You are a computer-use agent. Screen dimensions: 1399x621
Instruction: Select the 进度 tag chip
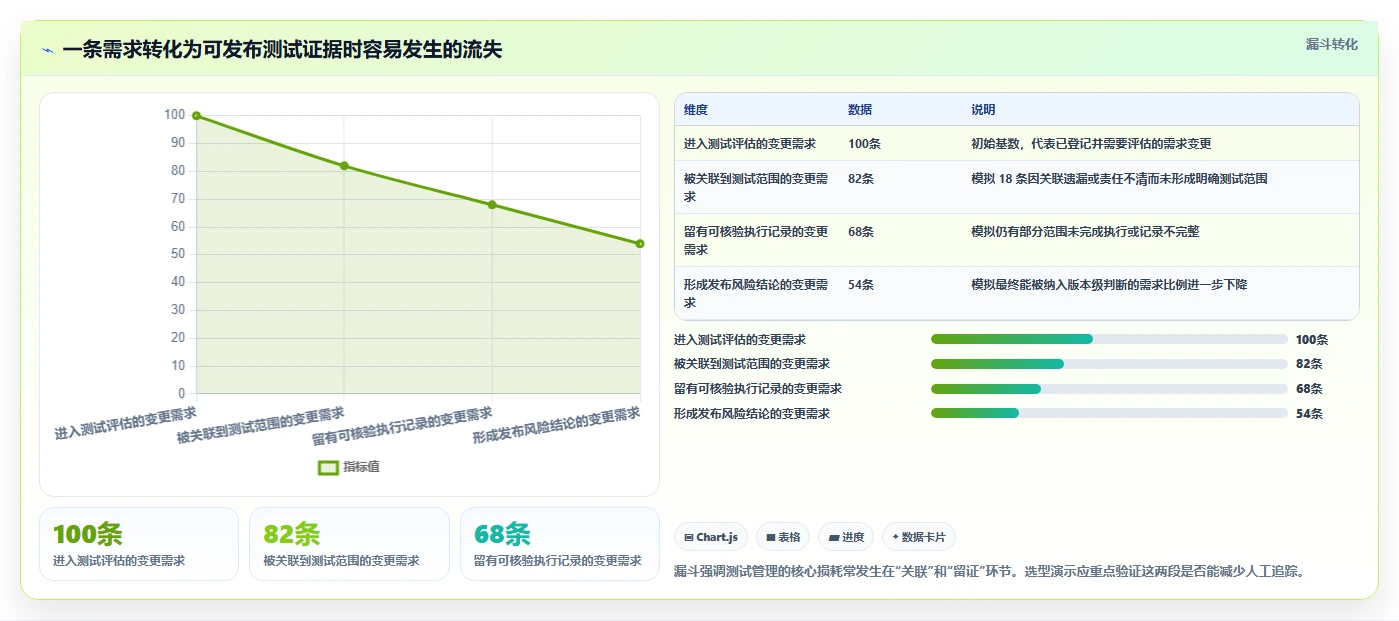point(846,537)
